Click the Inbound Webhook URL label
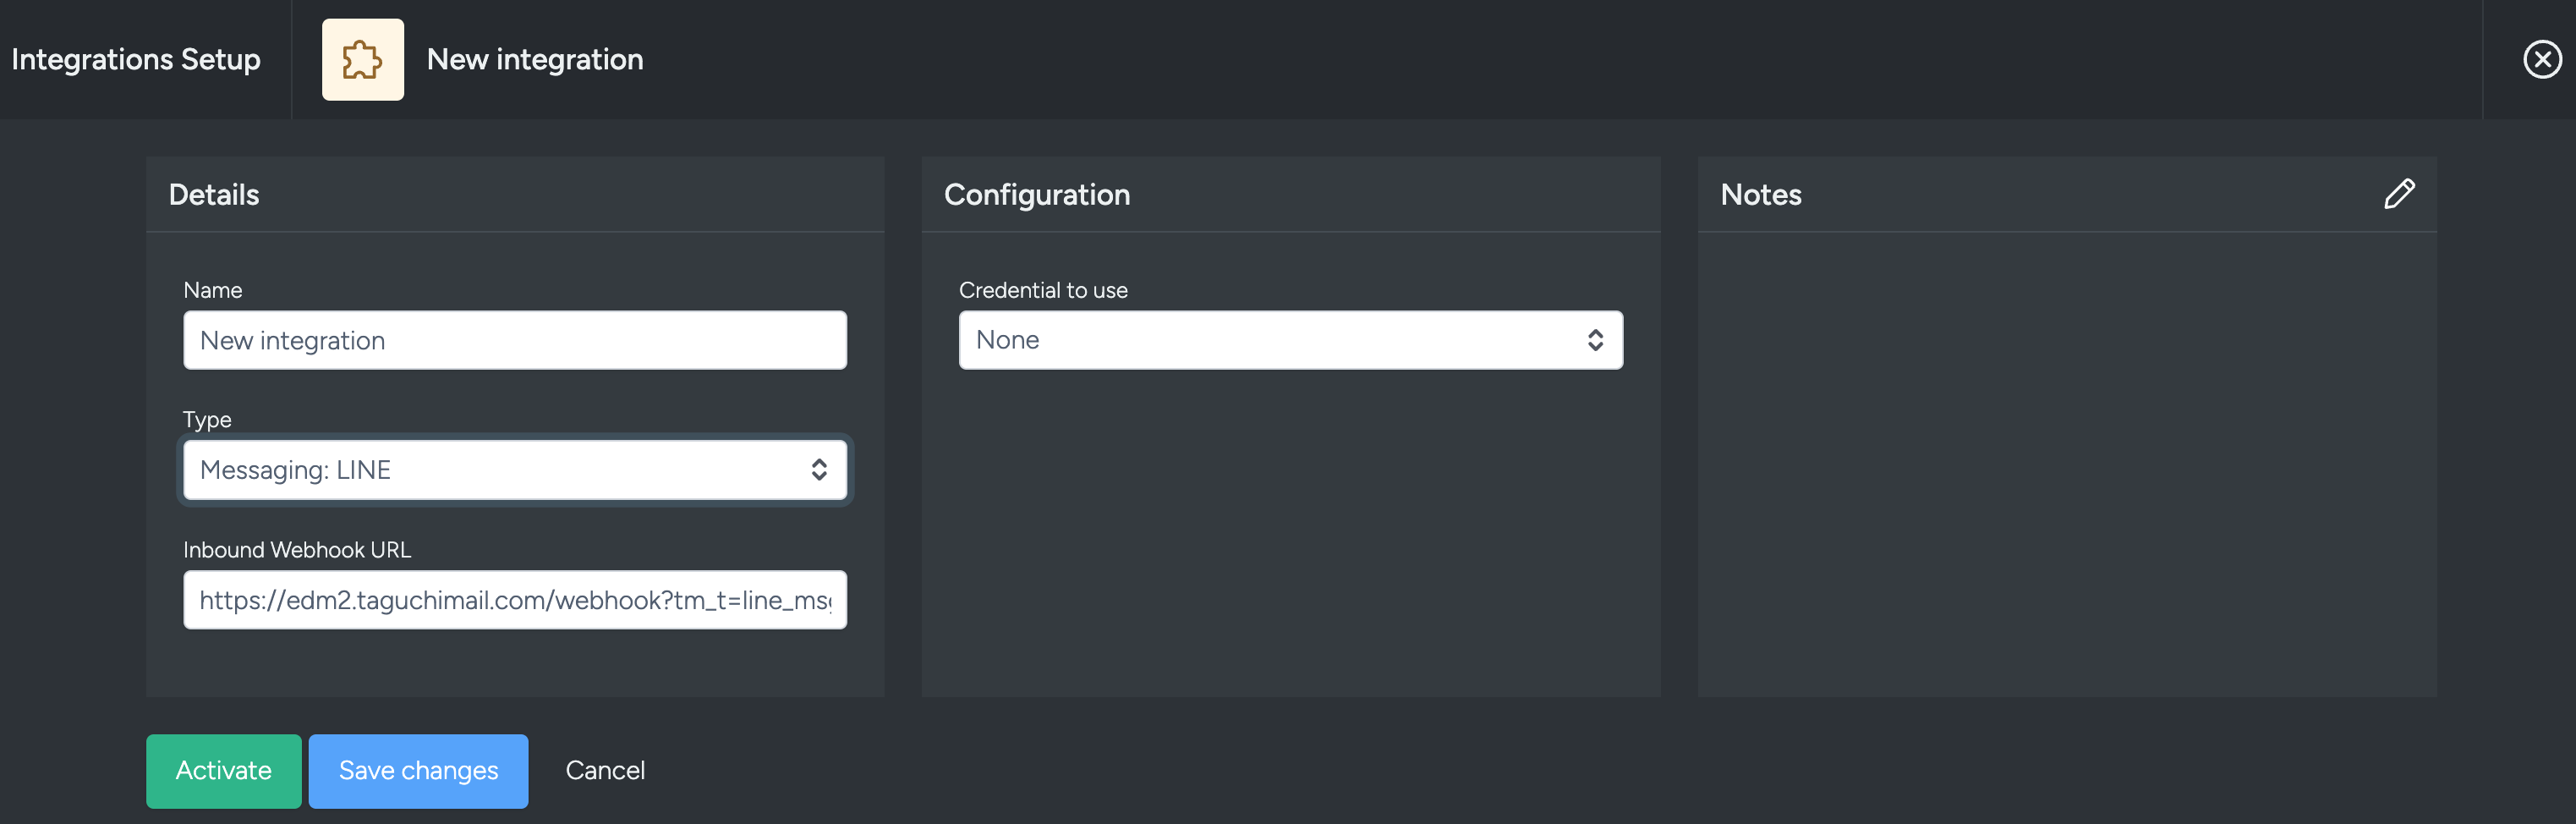Screen dimensions: 2576x824 tap(297, 550)
